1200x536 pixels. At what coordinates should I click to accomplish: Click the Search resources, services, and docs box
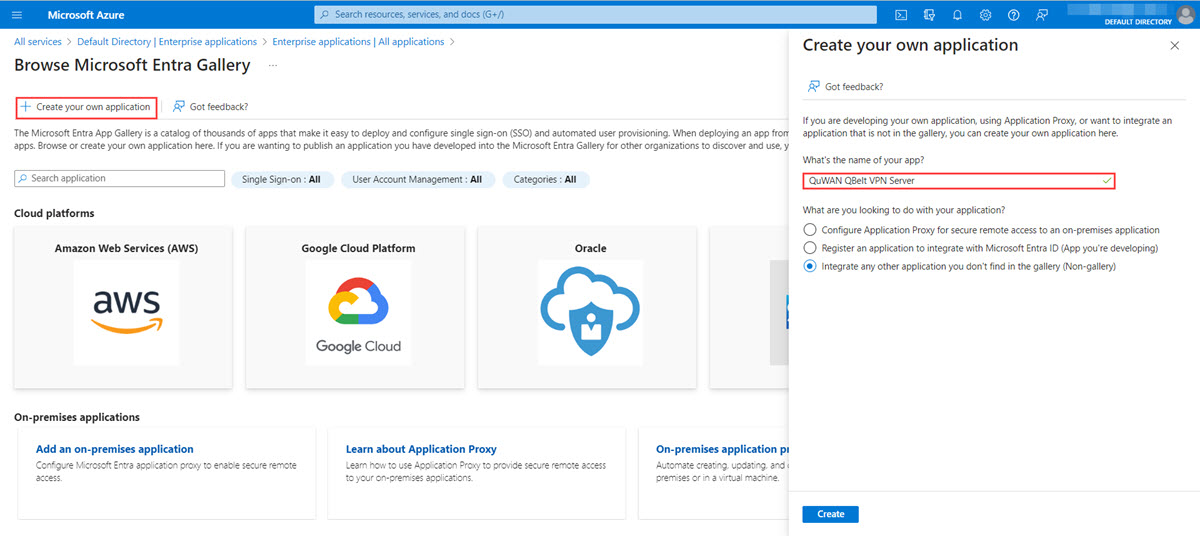point(597,15)
